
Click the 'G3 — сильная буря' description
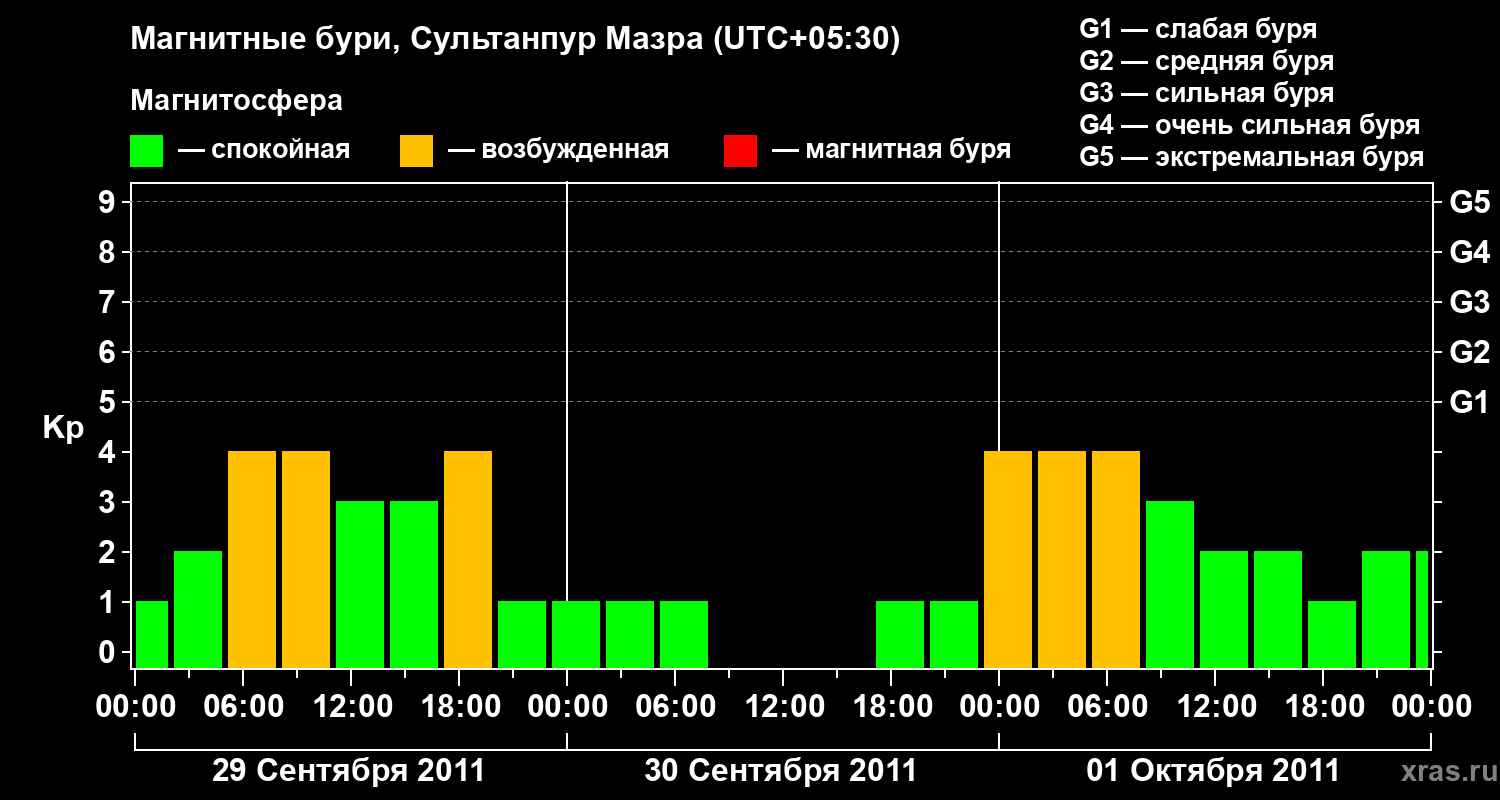[x=1206, y=93]
